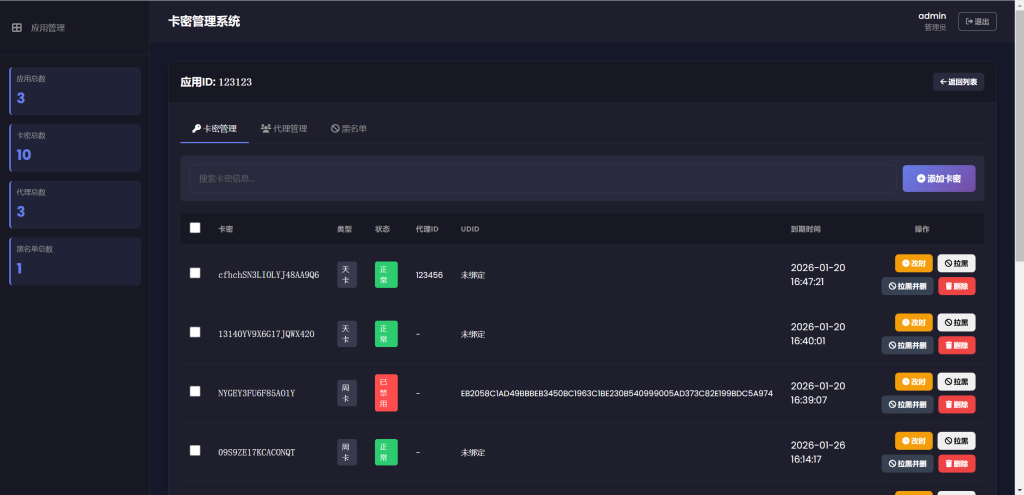
Task: Open 应用管理 in the sidebar
Action: click(40, 28)
